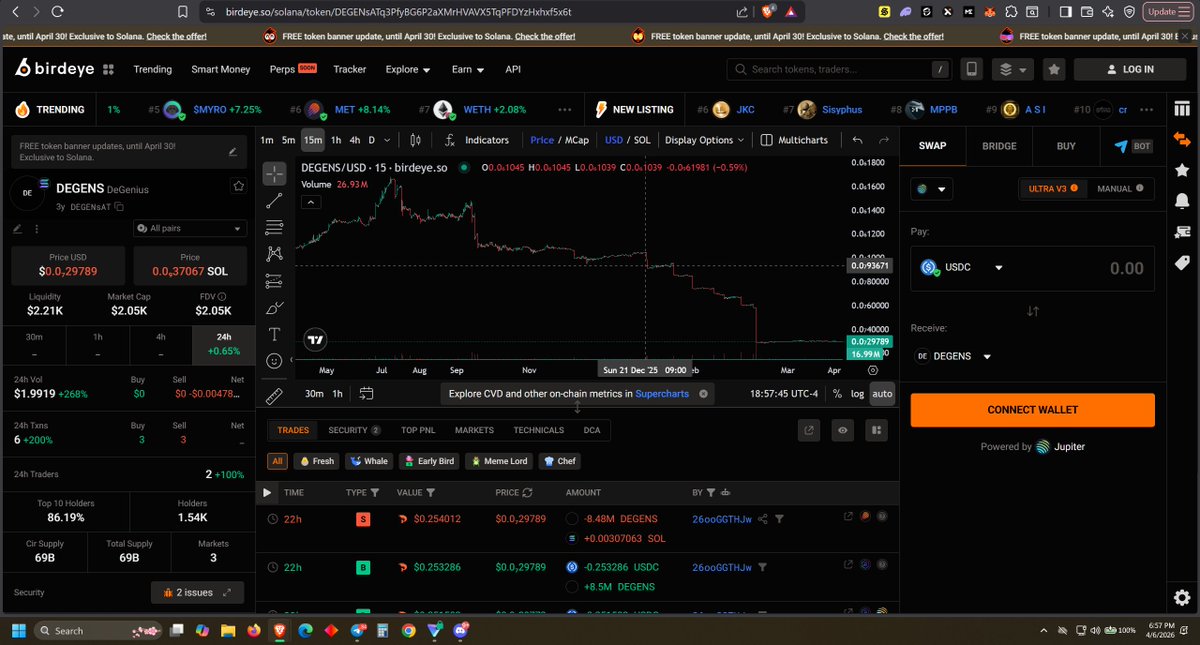Screen dimensions: 1200x645
Task: Open the price tag icon in sidebar
Action: [x=1182, y=264]
